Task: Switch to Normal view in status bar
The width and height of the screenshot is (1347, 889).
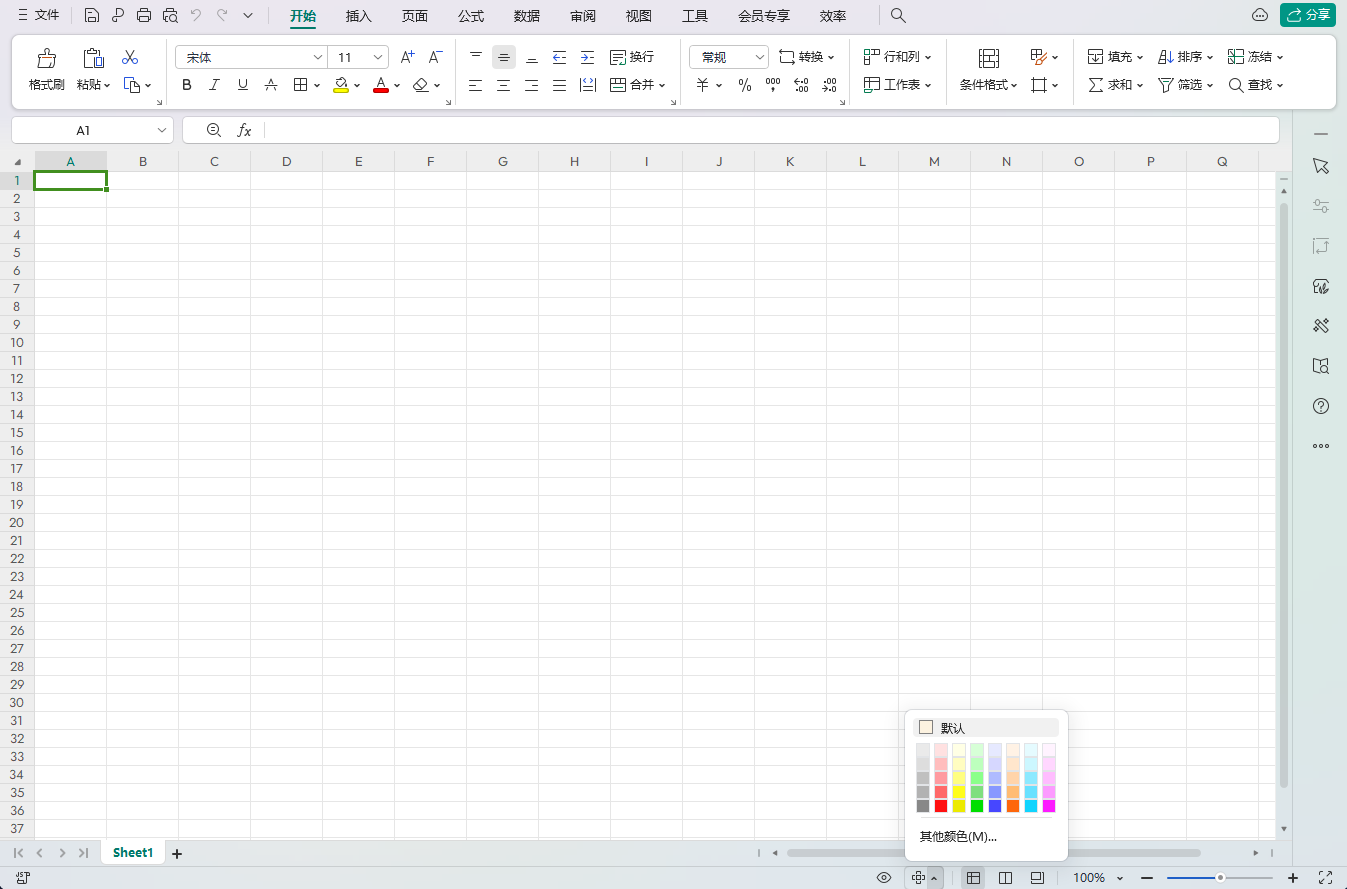Action: point(973,877)
